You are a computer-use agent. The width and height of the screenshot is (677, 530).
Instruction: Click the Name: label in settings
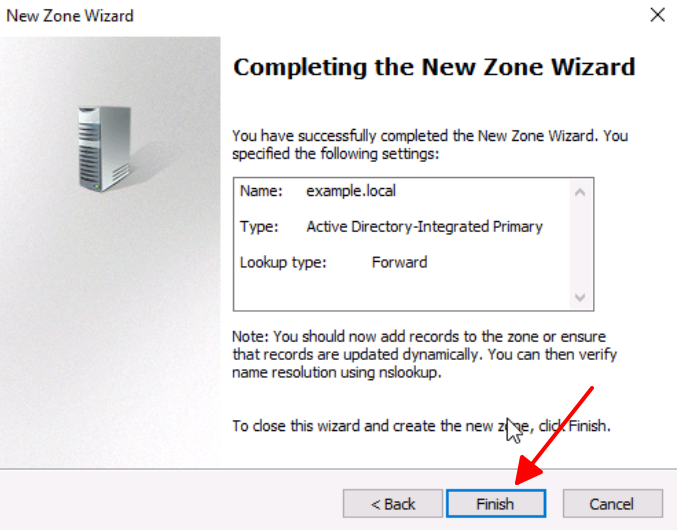[x=261, y=191]
